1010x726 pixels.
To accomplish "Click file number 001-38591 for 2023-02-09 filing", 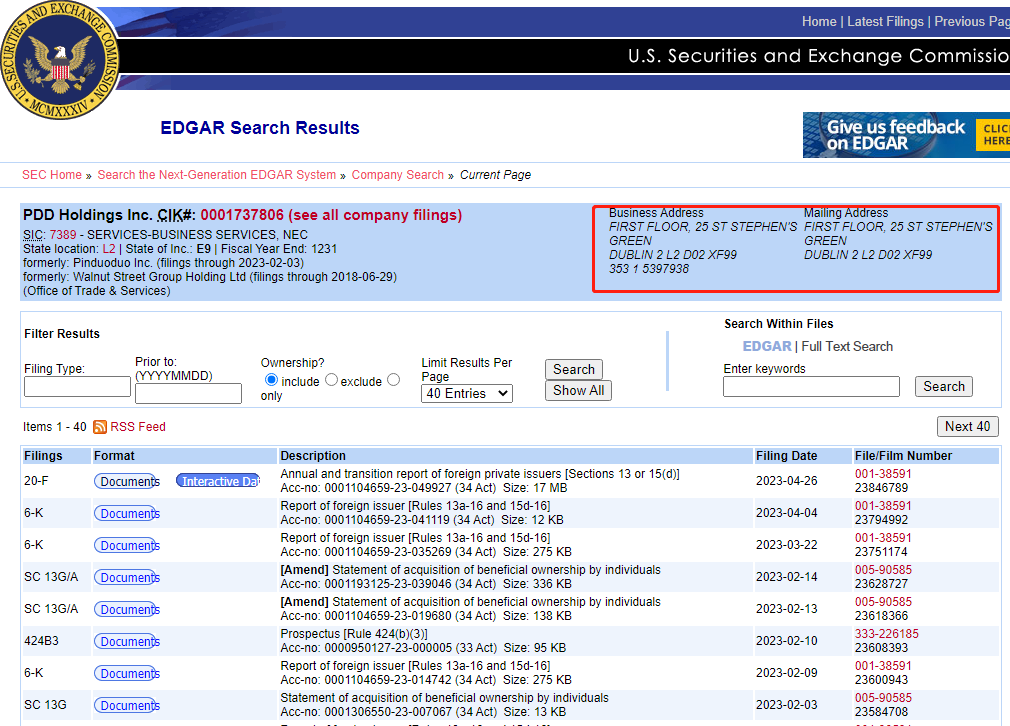I will coord(883,666).
